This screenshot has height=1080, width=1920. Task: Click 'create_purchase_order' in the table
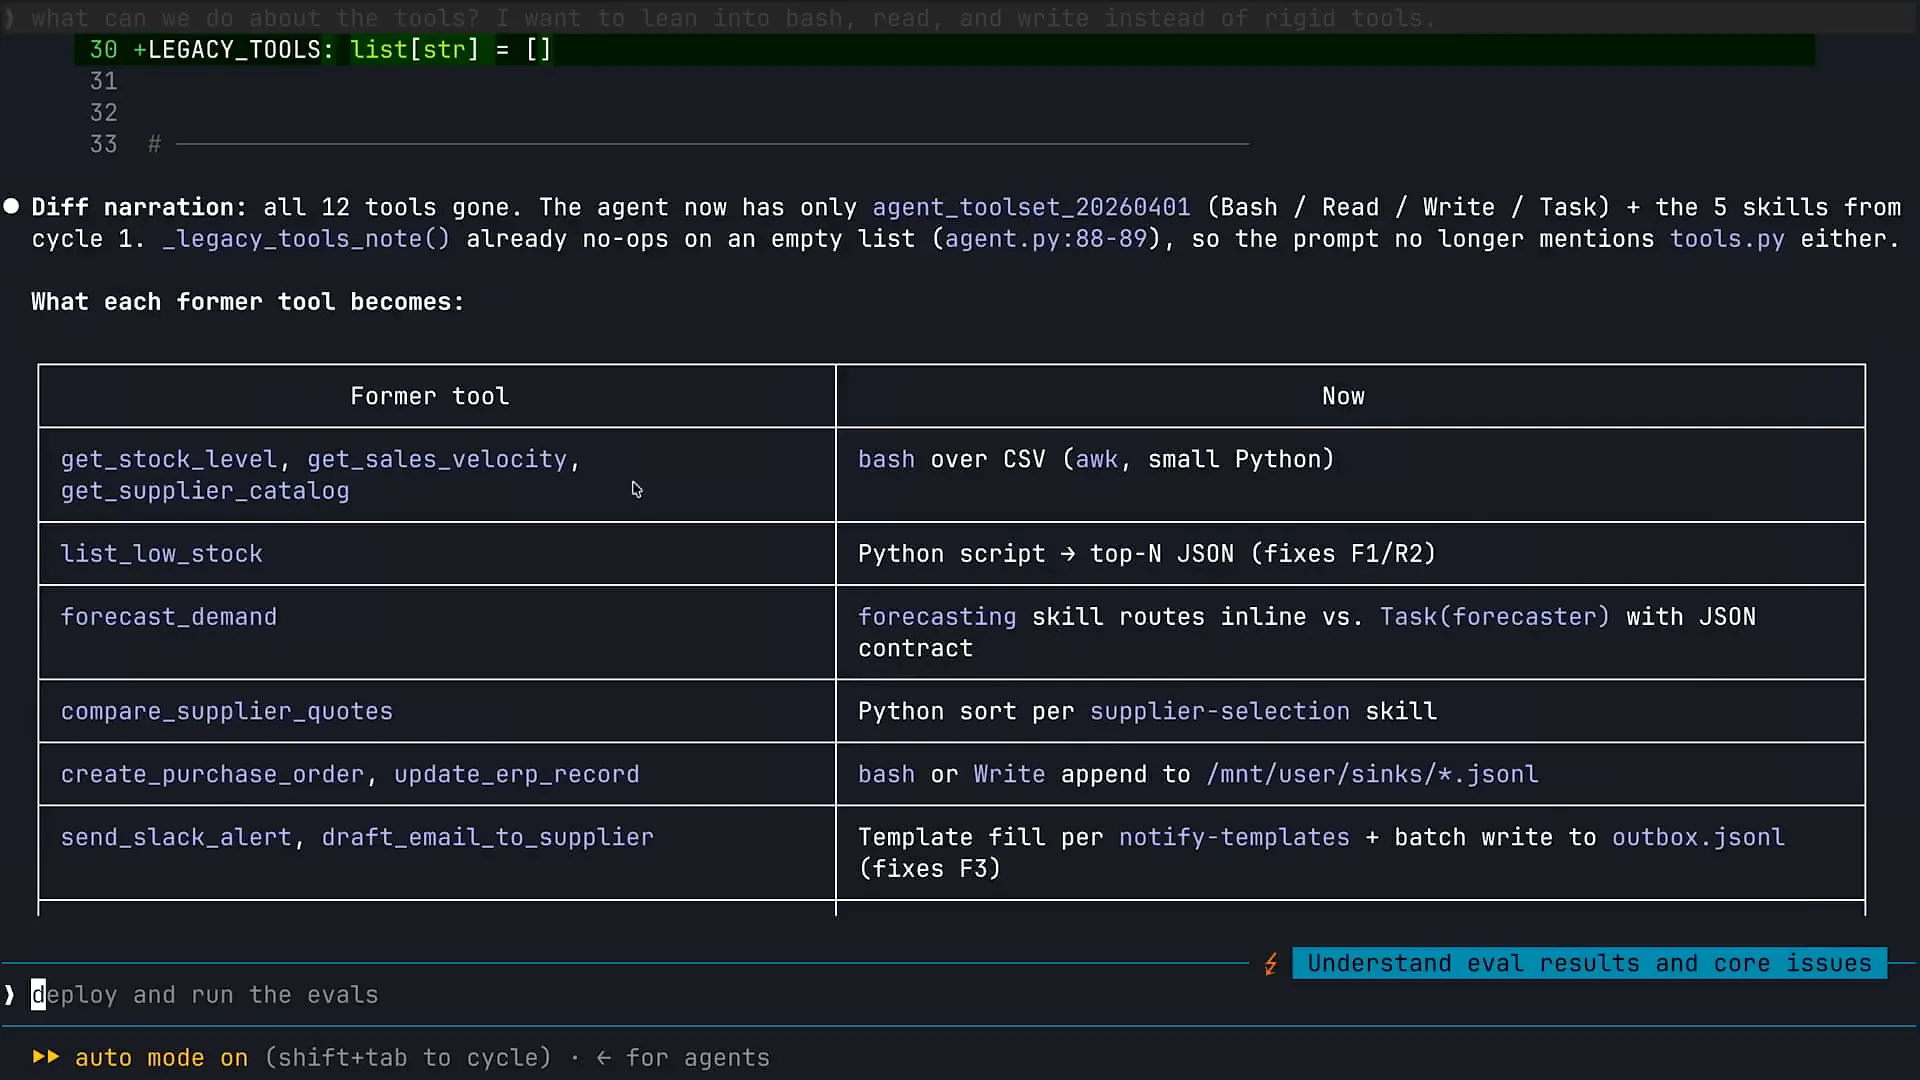[x=212, y=774]
